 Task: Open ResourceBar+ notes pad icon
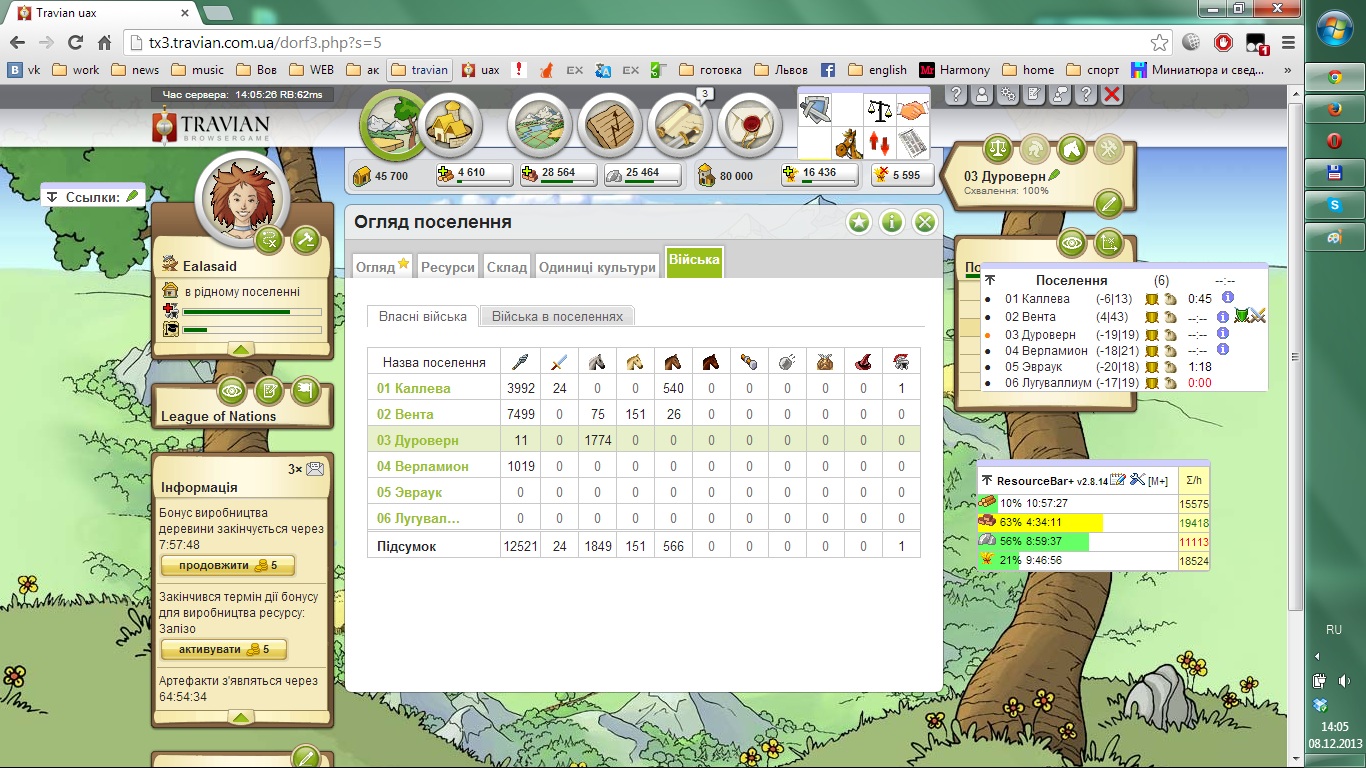tap(1118, 480)
